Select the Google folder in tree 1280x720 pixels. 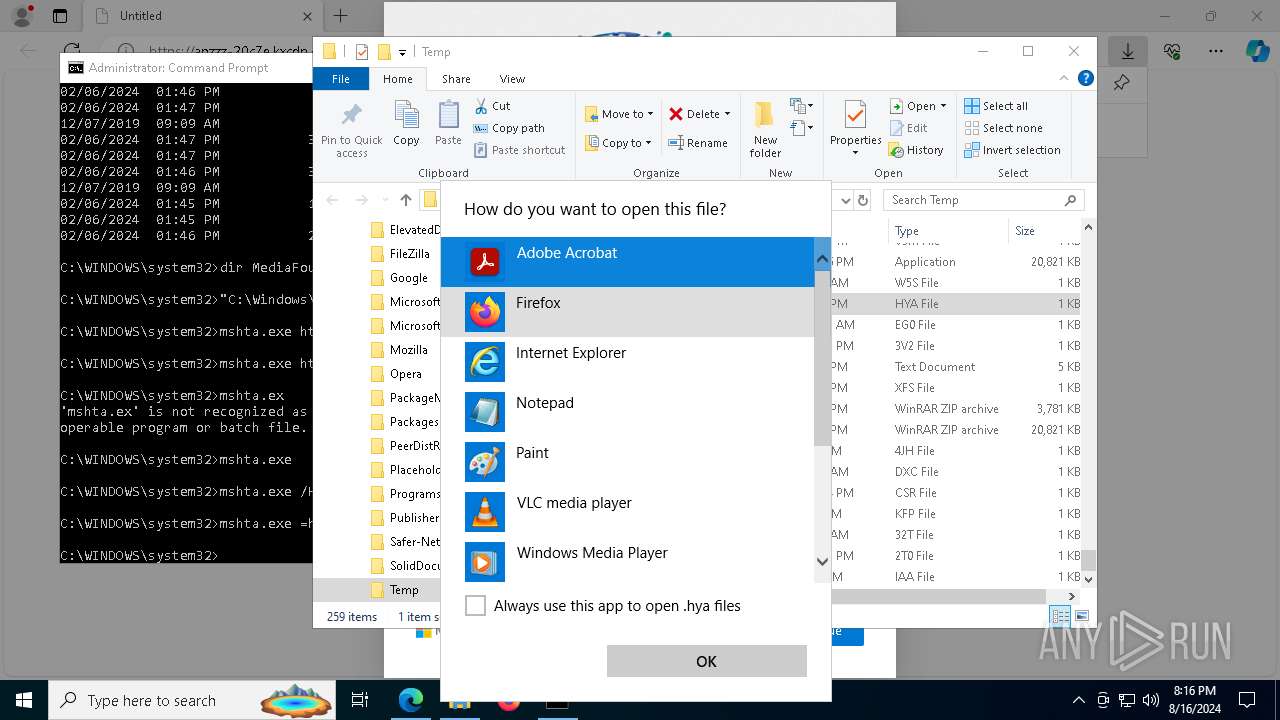399,278
